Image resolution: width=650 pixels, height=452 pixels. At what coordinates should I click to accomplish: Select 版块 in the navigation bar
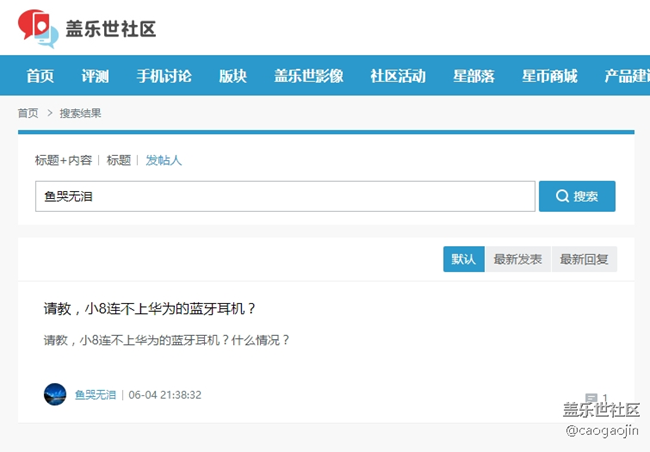[233, 76]
